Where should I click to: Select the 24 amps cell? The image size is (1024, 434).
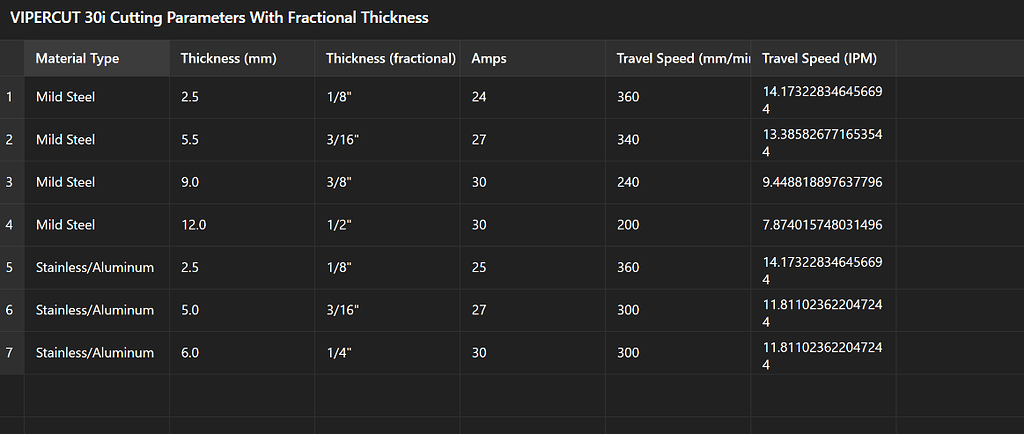point(479,98)
